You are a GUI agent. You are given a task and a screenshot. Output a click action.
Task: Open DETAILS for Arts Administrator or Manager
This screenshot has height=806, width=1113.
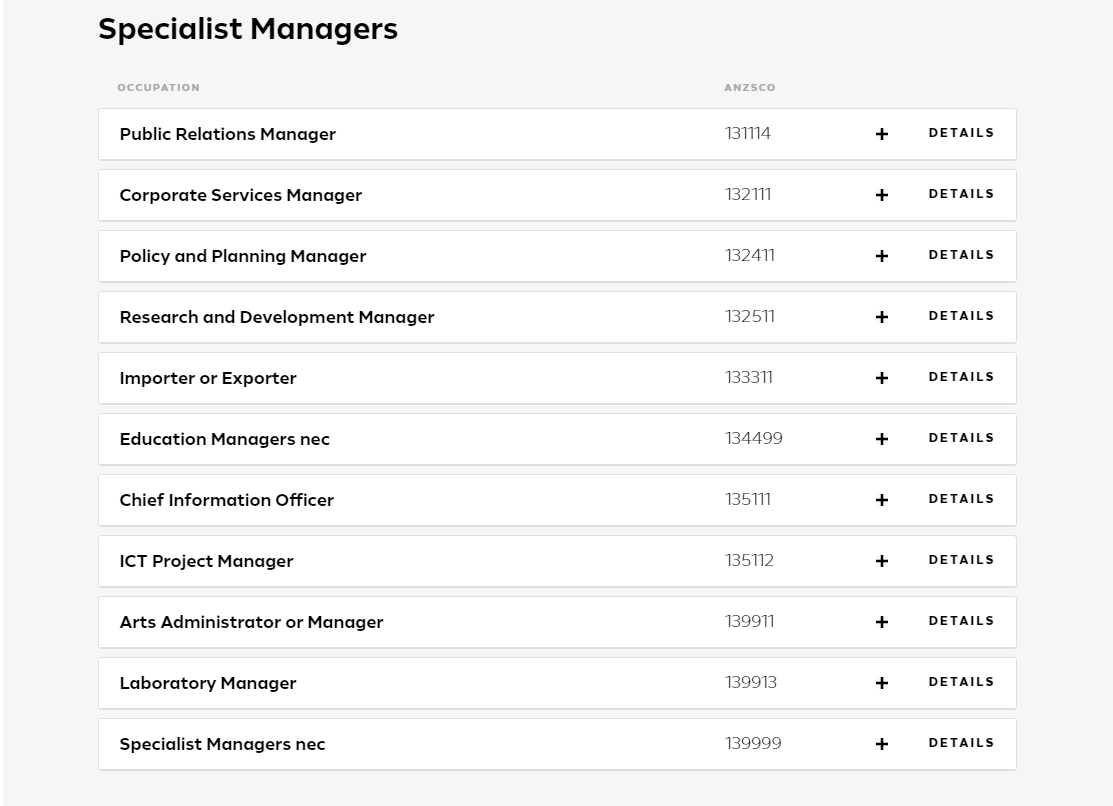click(961, 621)
